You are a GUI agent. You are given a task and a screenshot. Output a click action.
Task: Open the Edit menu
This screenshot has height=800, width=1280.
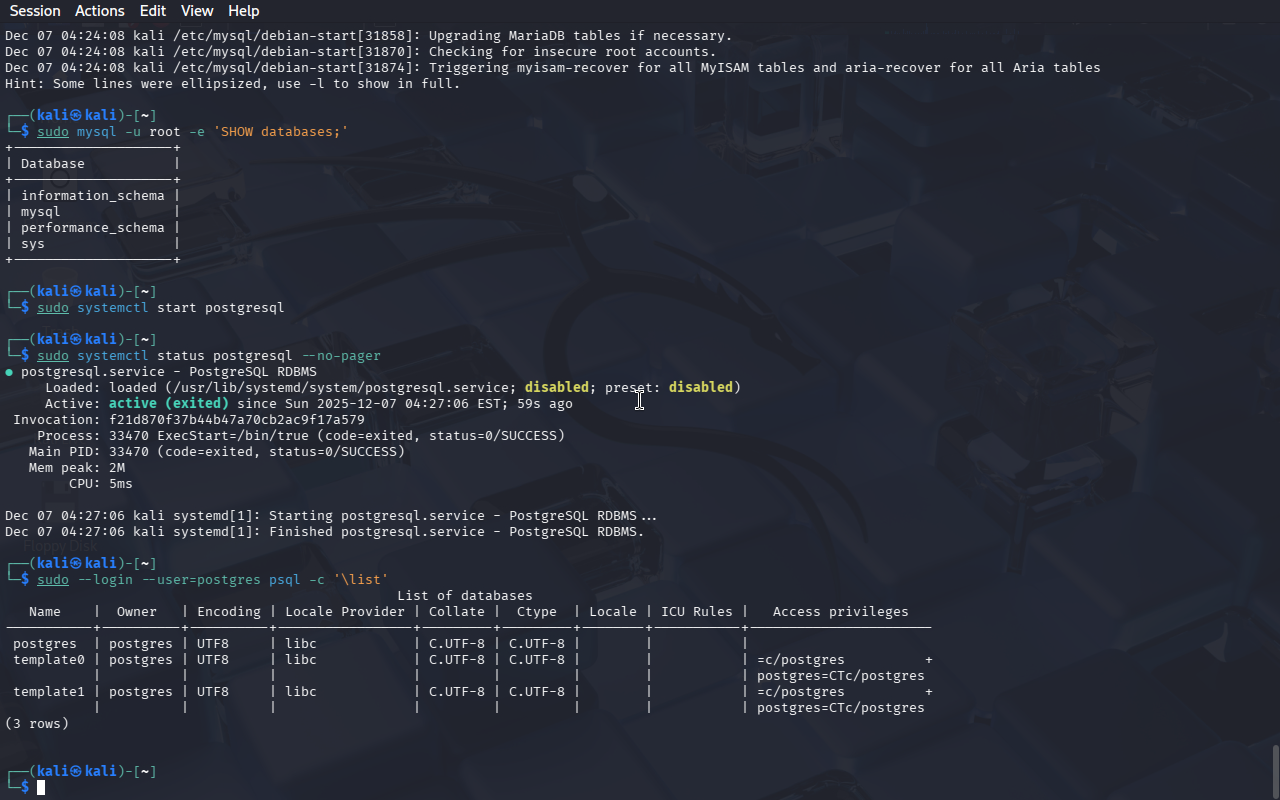(x=153, y=11)
